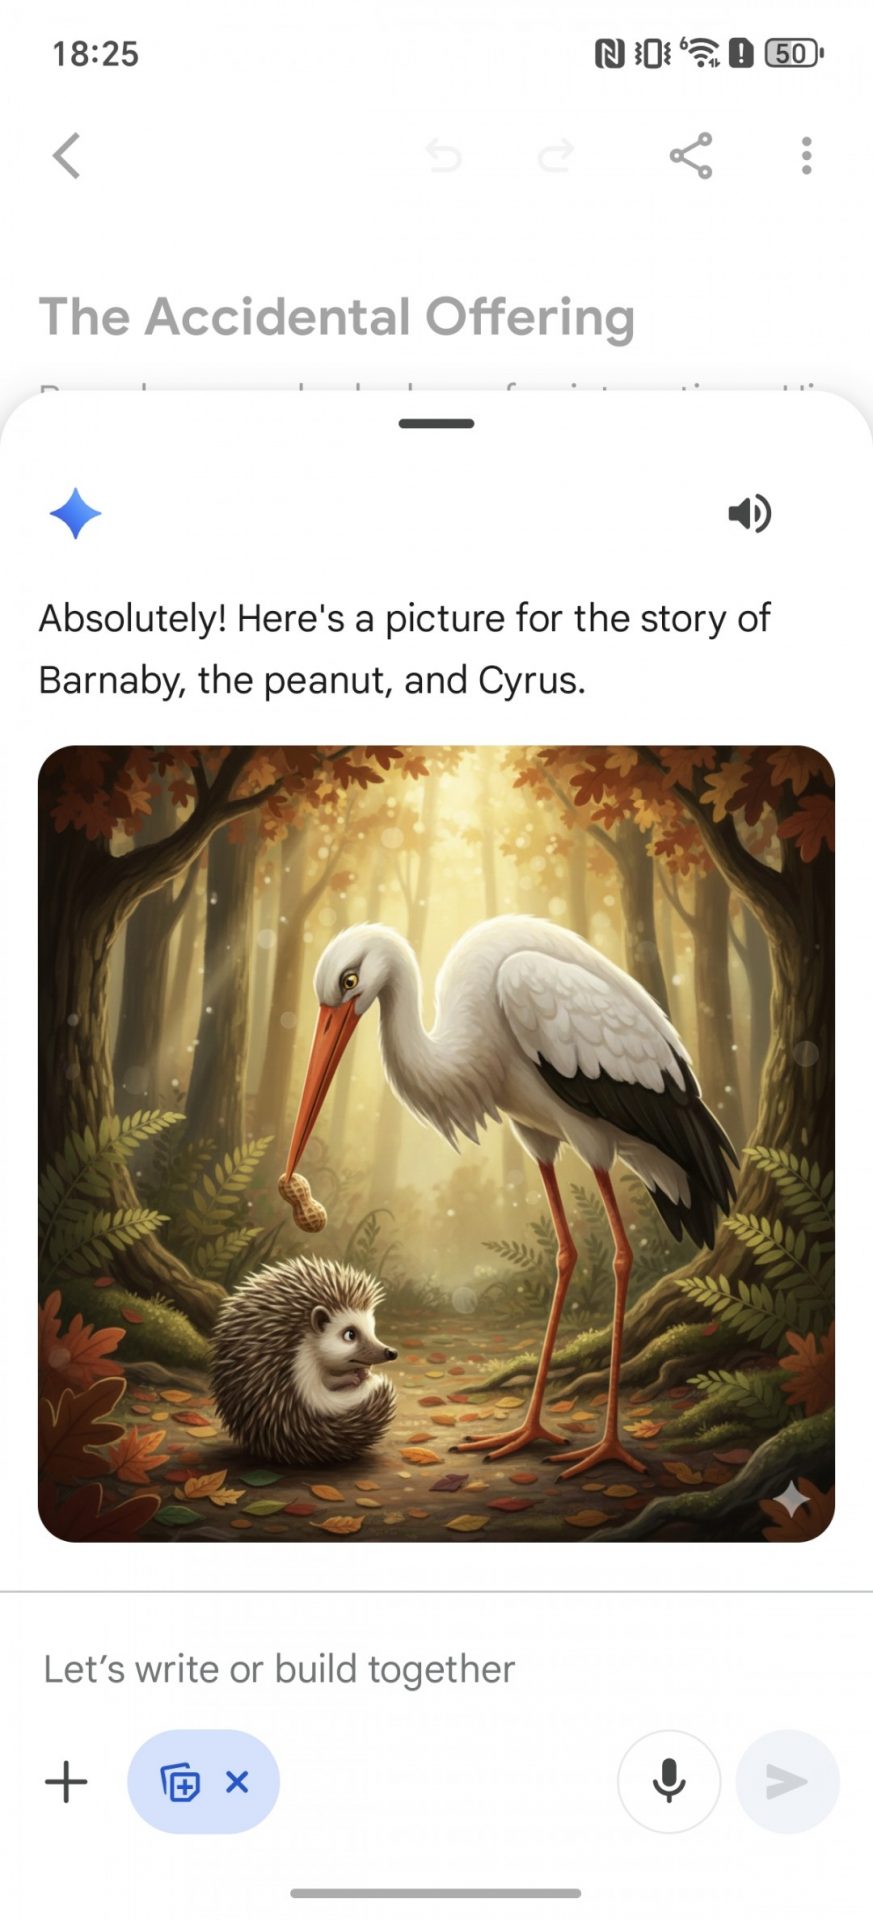Viewport: 873px width, 1920px height.
Task: Open the share icon
Action: point(691,156)
